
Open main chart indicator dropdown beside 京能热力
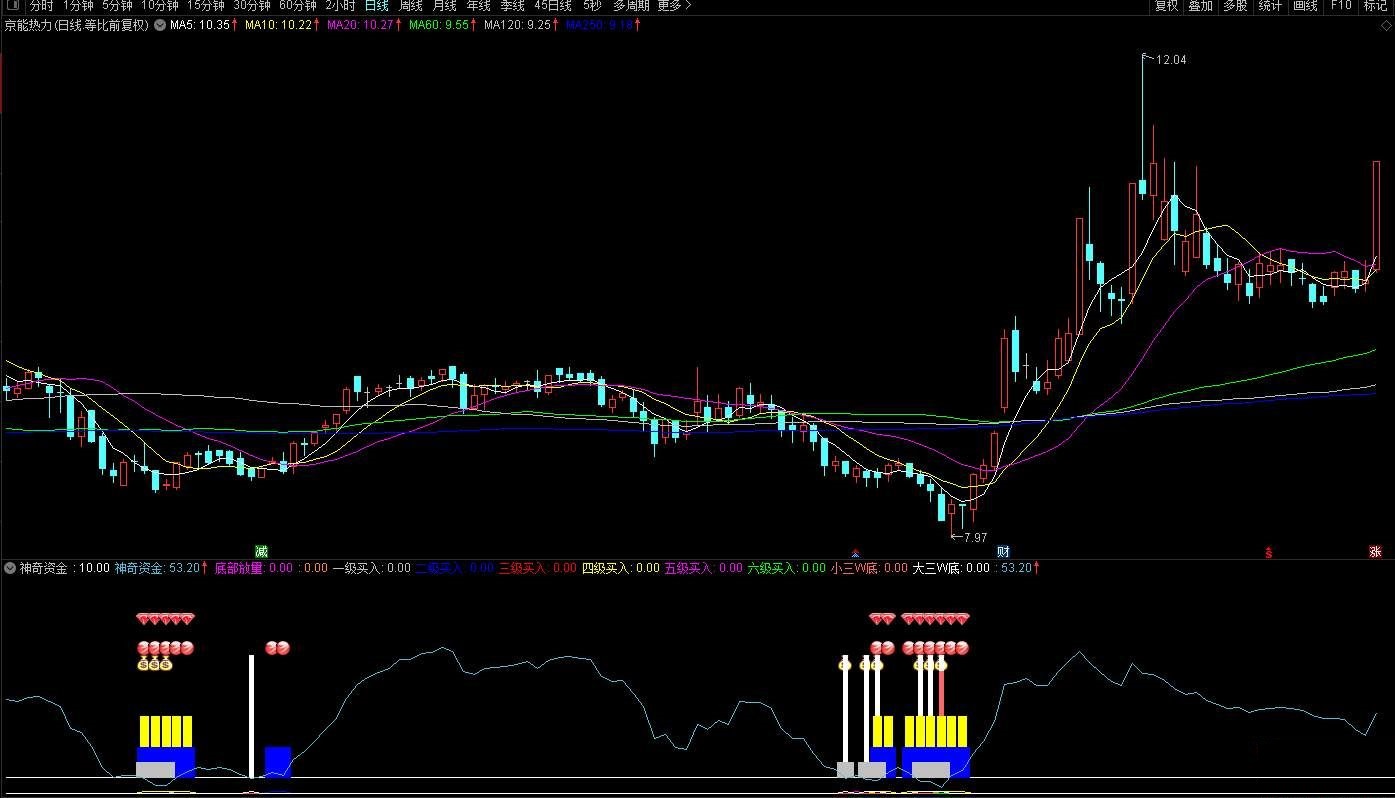click(159, 25)
